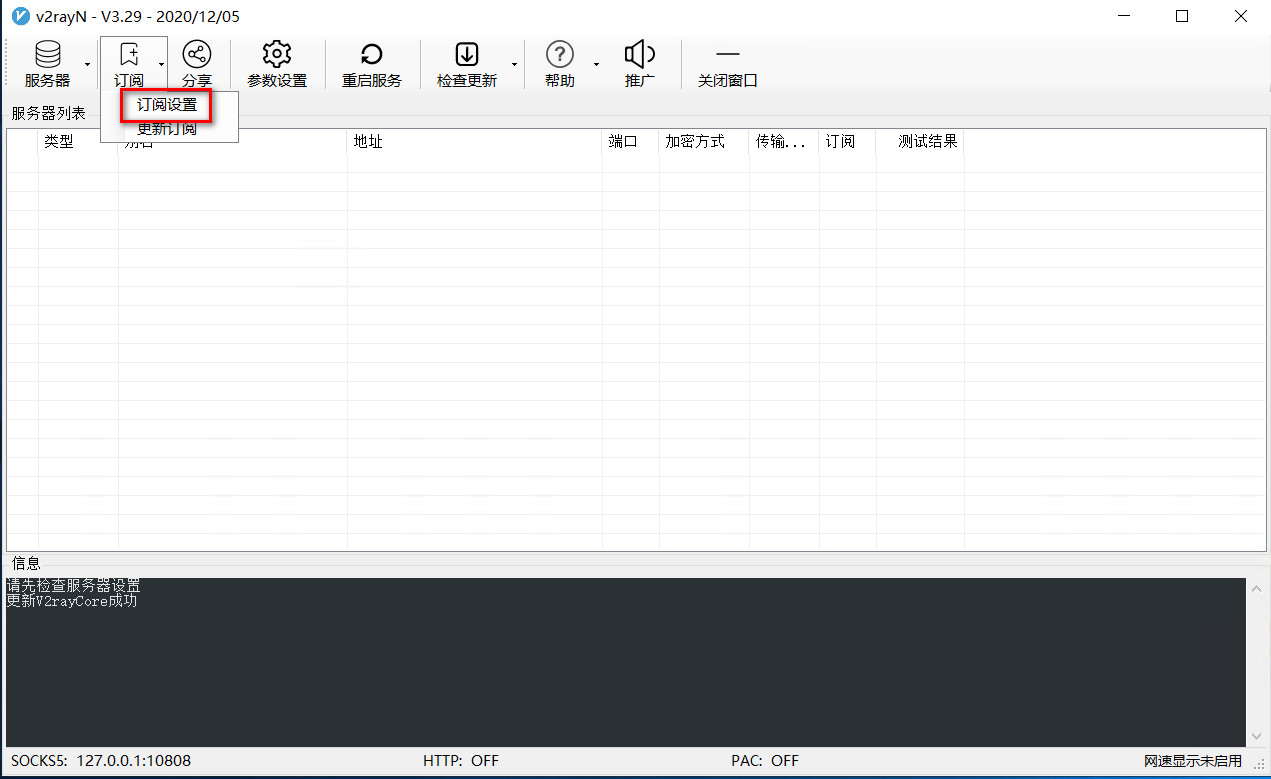1271x779 pixels.
Task: Expand the dropdown arrow beside 检查更新
Action: 515,65
